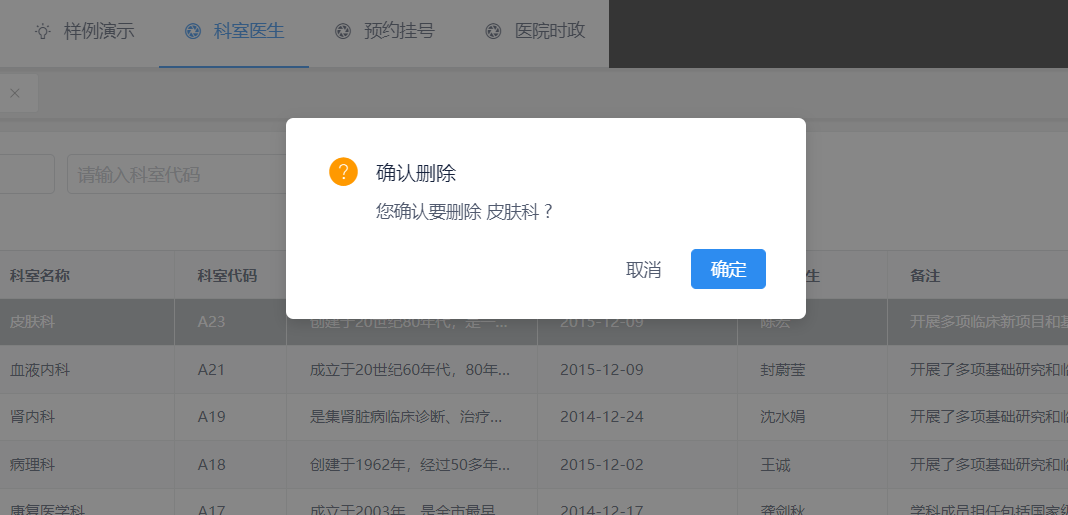Click the A21 code cell
The width and height of the screenshot is (1068, 515).
(211, 370)
